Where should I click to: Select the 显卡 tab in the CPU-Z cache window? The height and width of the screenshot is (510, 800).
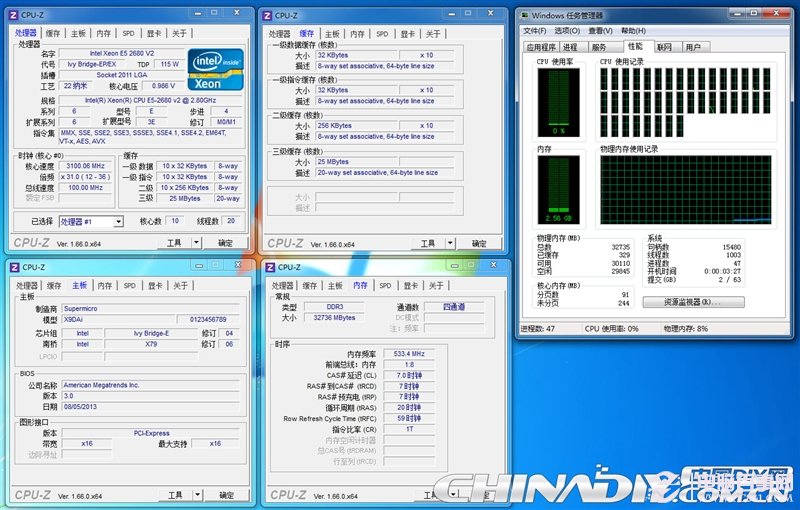click(407, 34)
